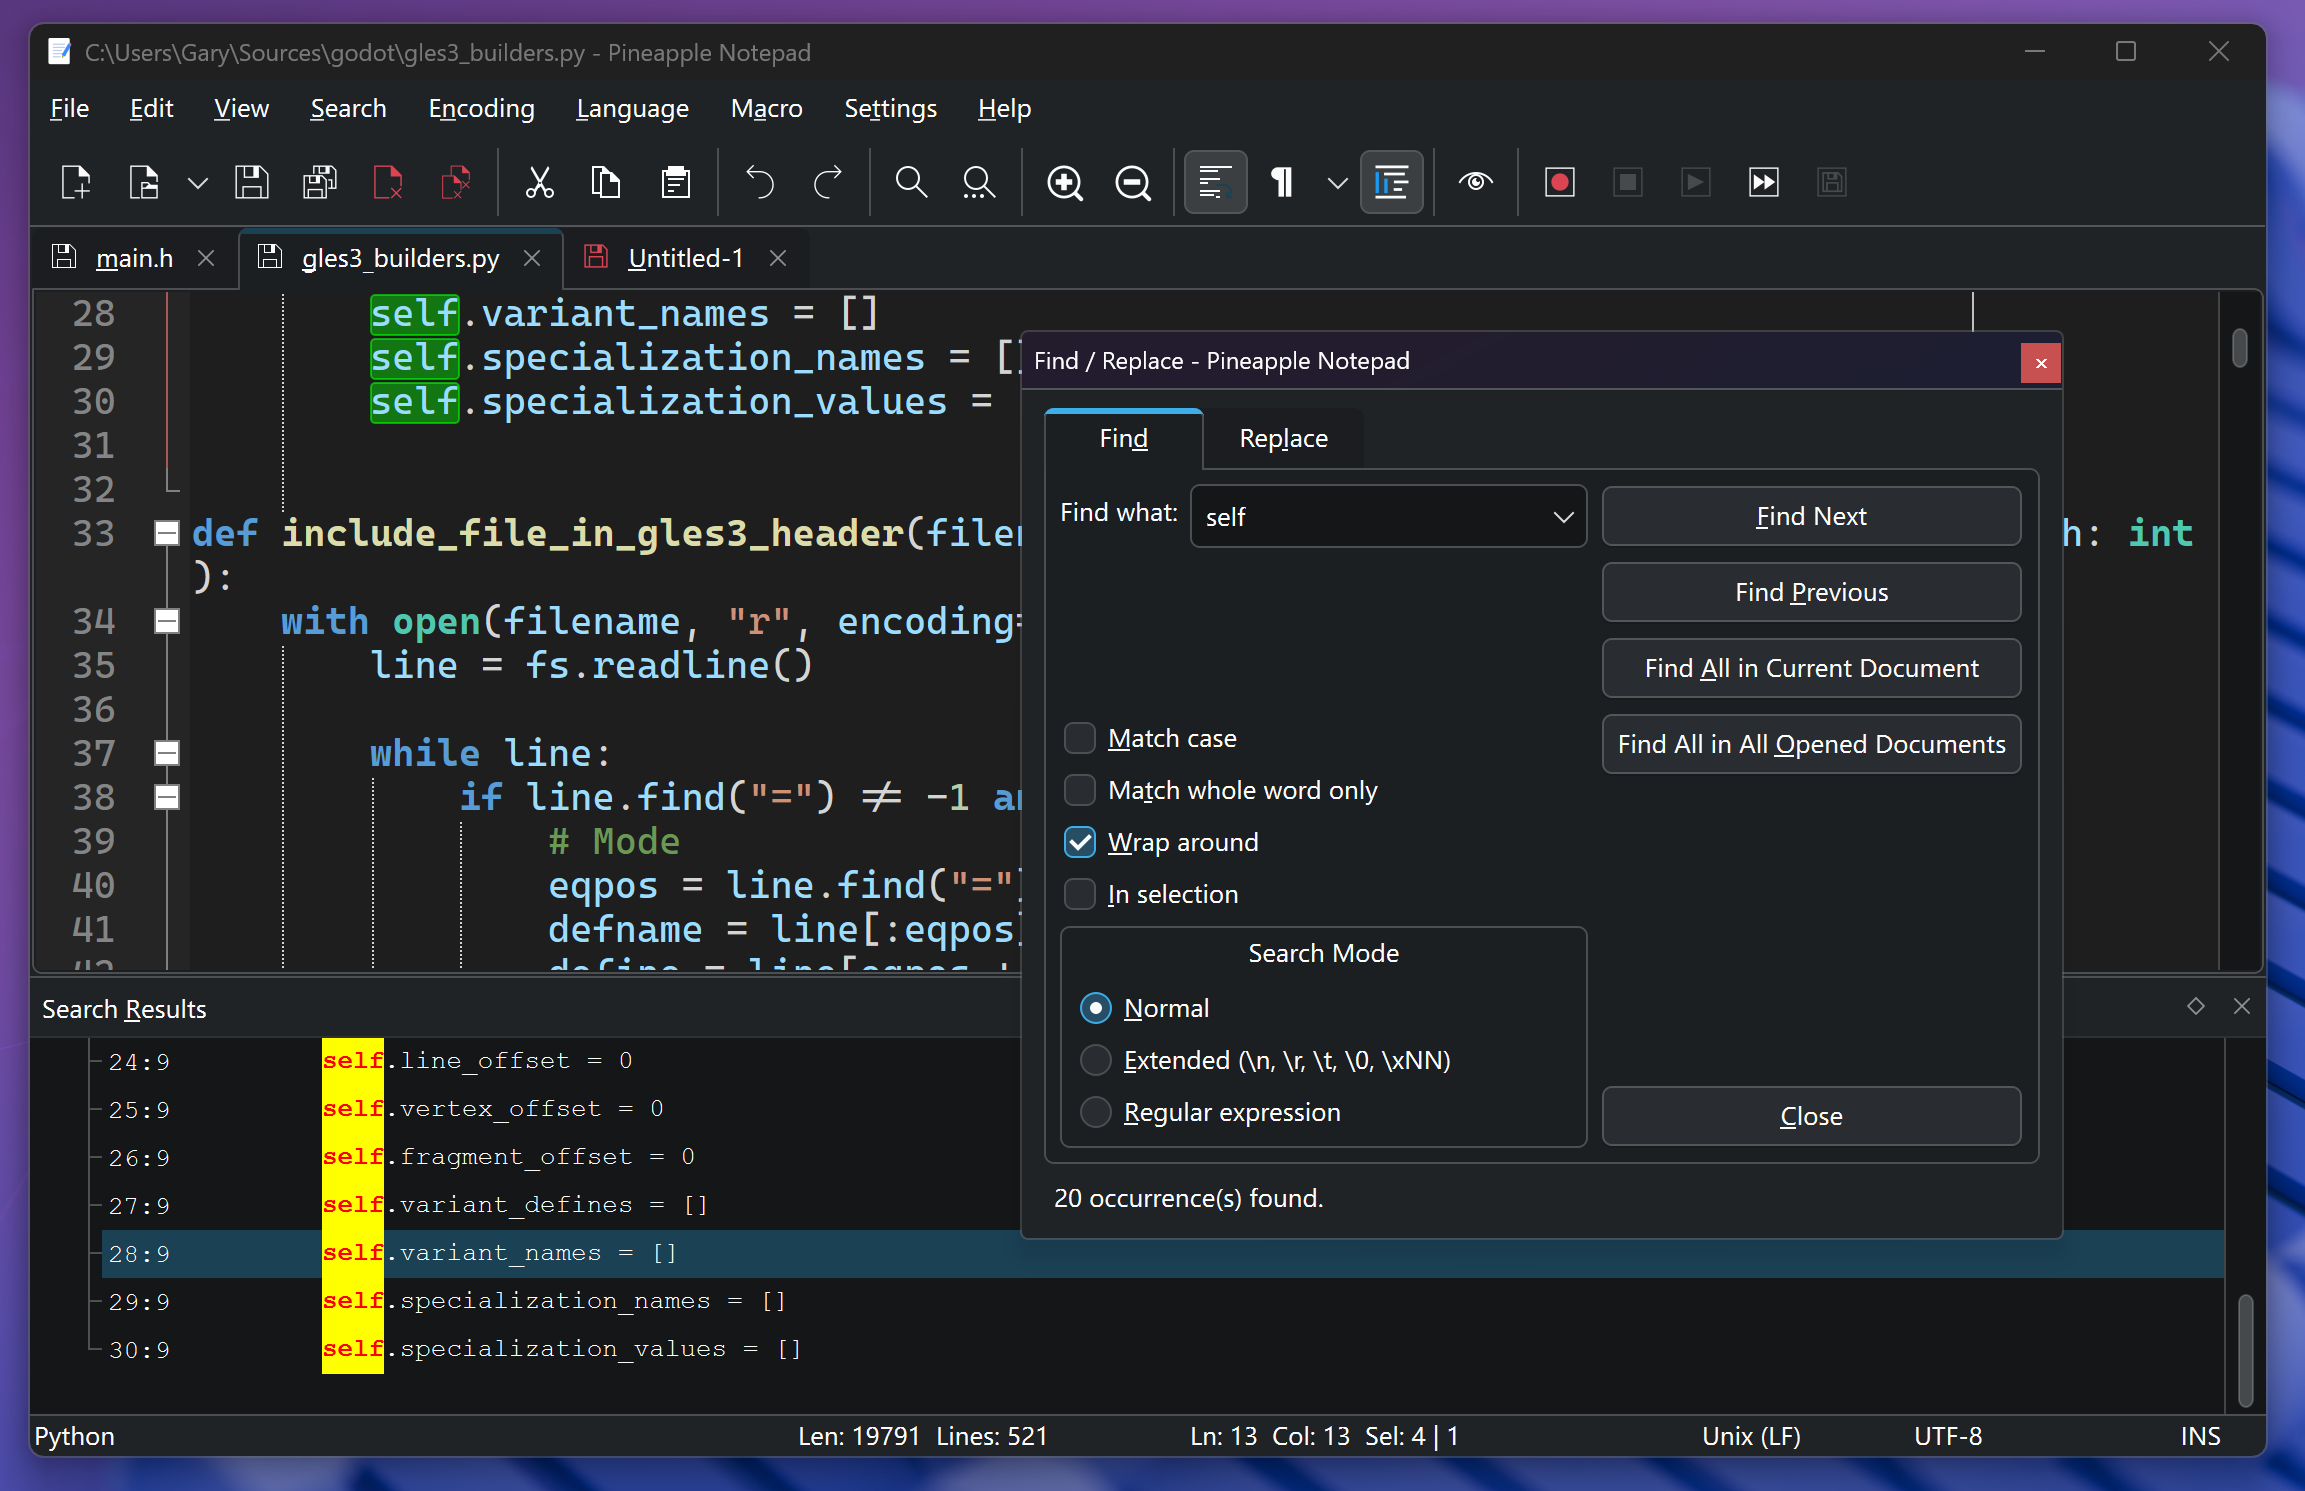Viewport: 2305px width, 1491px height.
Task: Open the Find what dropdown arrow
Action: point(1563,517)
